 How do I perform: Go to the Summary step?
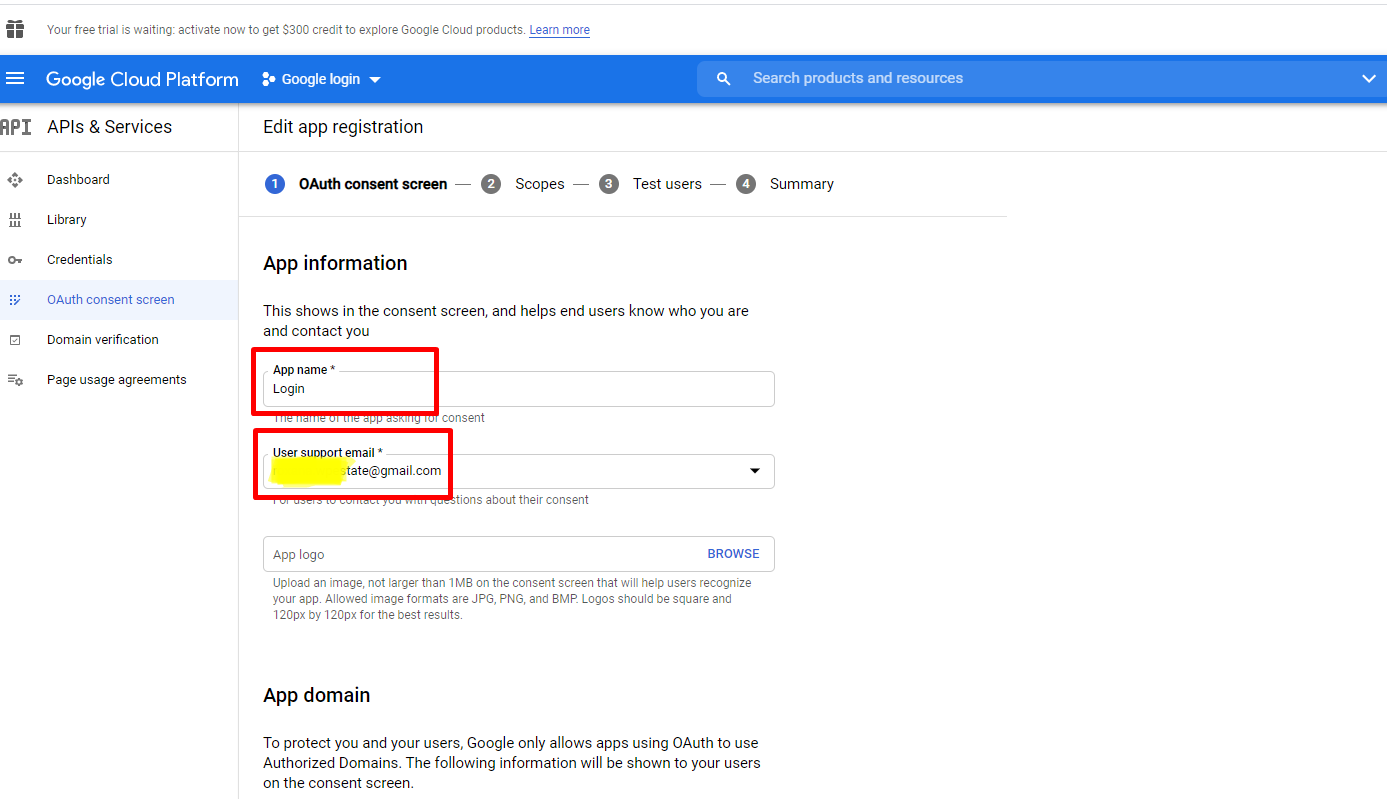pos(802,184)
